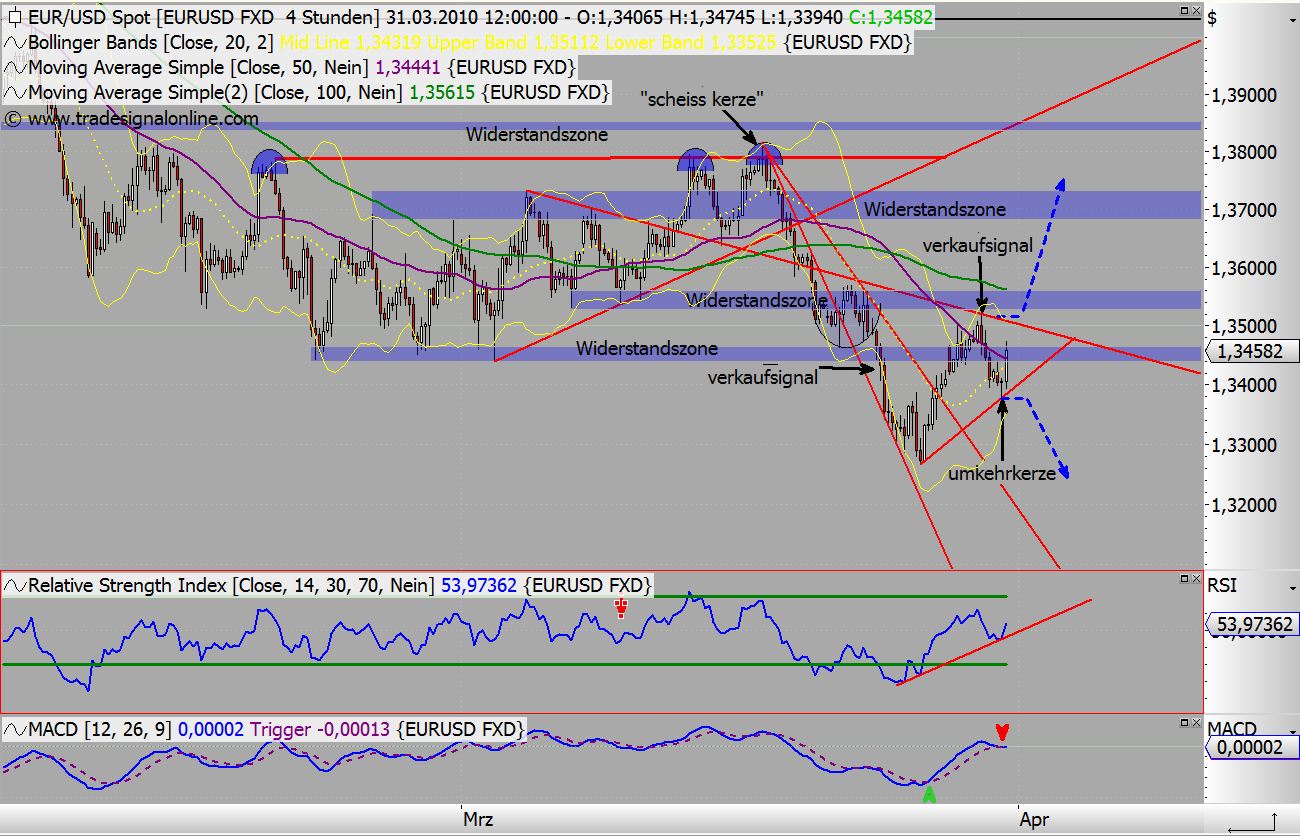Click the Mrz label on the time axis

click(x=477, y=819)
